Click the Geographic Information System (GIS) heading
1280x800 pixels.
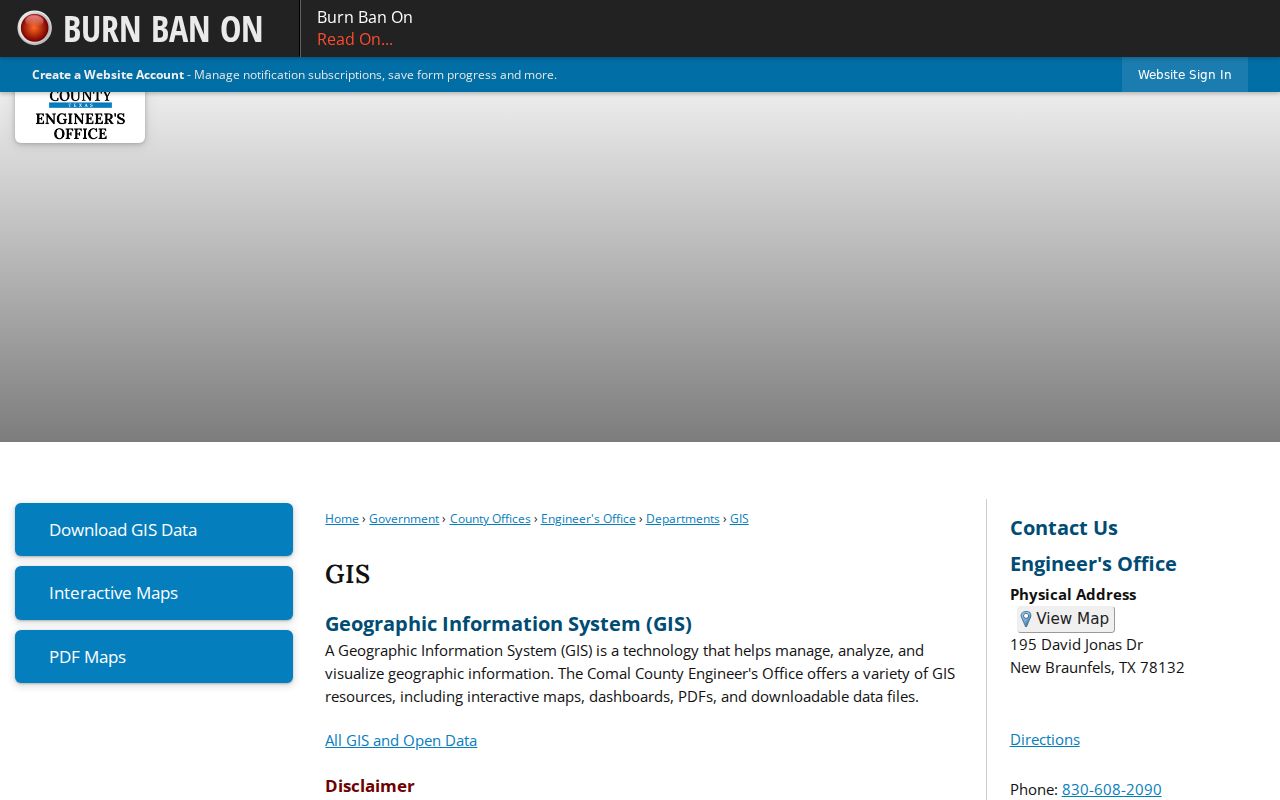pos(508,624)
